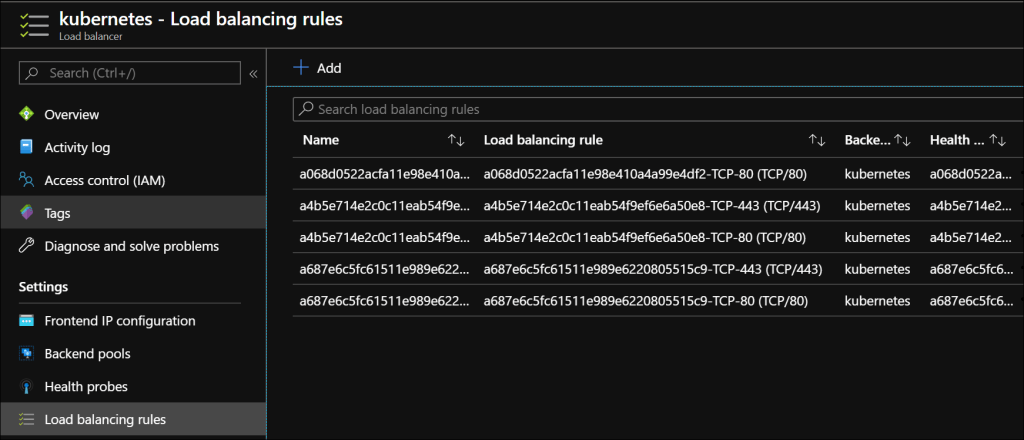Click the sidebar Search (Ctrl+/) box

click(130, 73)
